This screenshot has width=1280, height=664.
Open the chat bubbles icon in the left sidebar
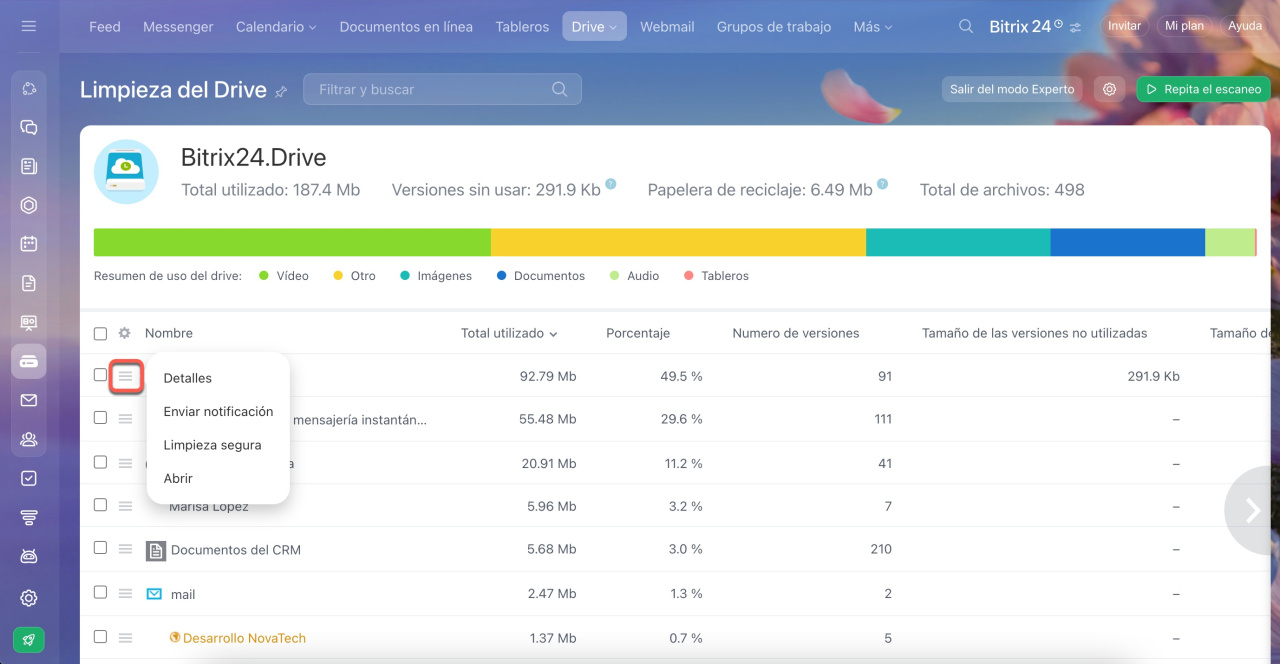[x=29, y=127]
